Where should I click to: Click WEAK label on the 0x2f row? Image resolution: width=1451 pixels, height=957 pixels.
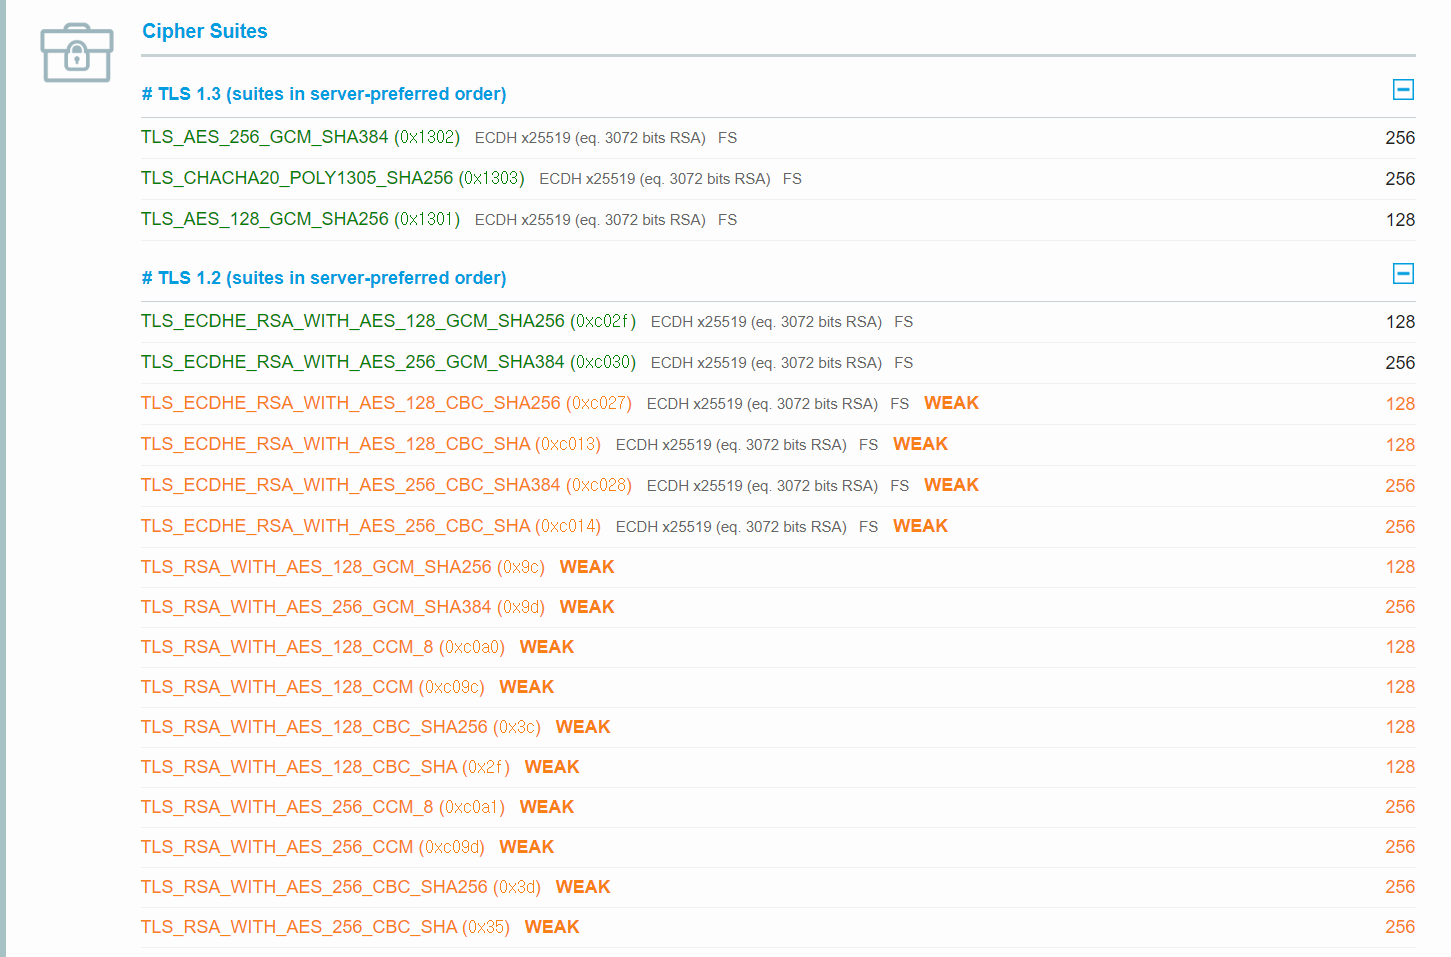[552, 767]
